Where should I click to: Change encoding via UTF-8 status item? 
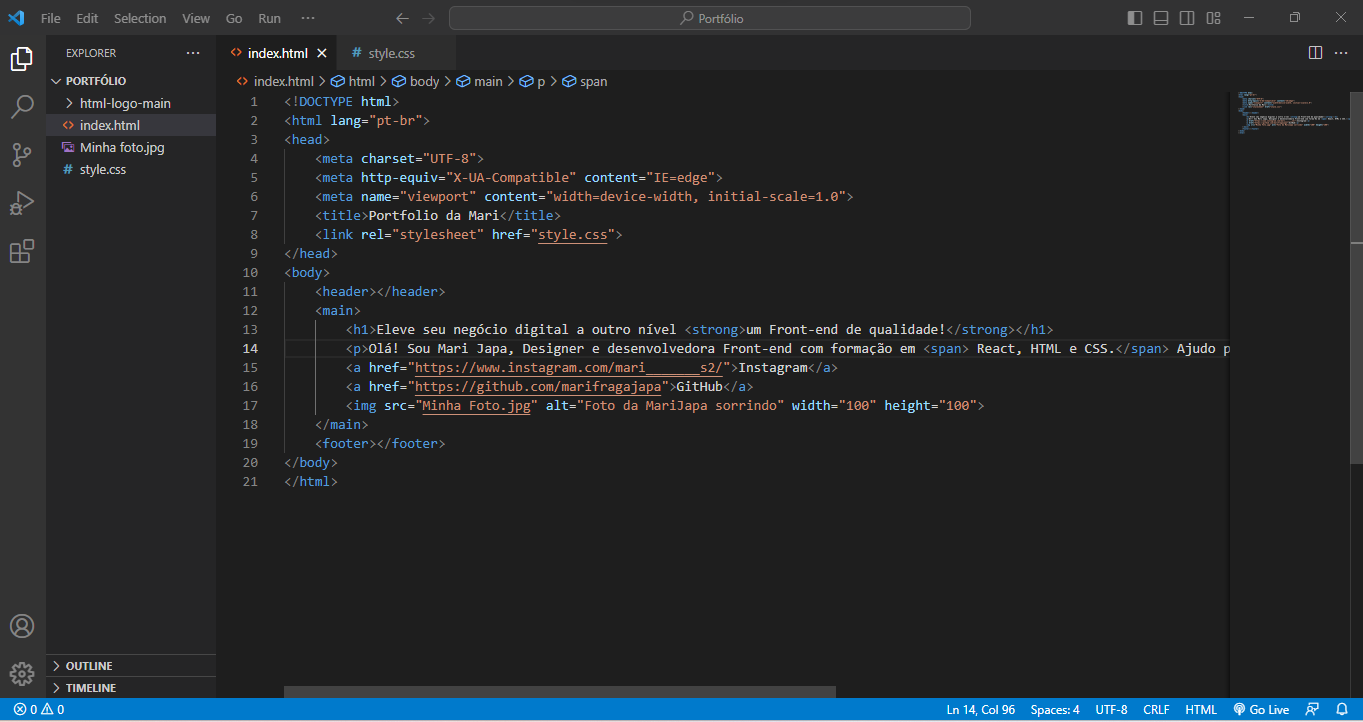[1111, 710]
